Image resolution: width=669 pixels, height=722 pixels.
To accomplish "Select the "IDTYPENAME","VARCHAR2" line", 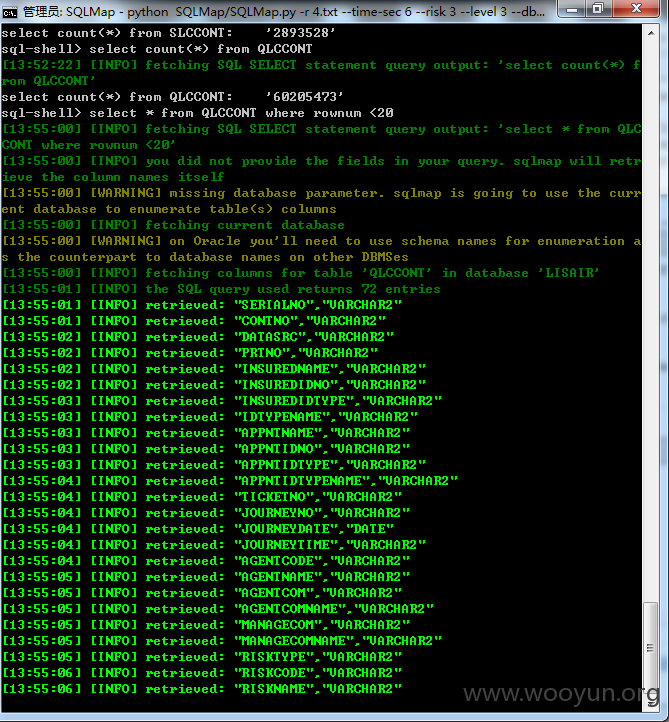I will coord(210,417).
